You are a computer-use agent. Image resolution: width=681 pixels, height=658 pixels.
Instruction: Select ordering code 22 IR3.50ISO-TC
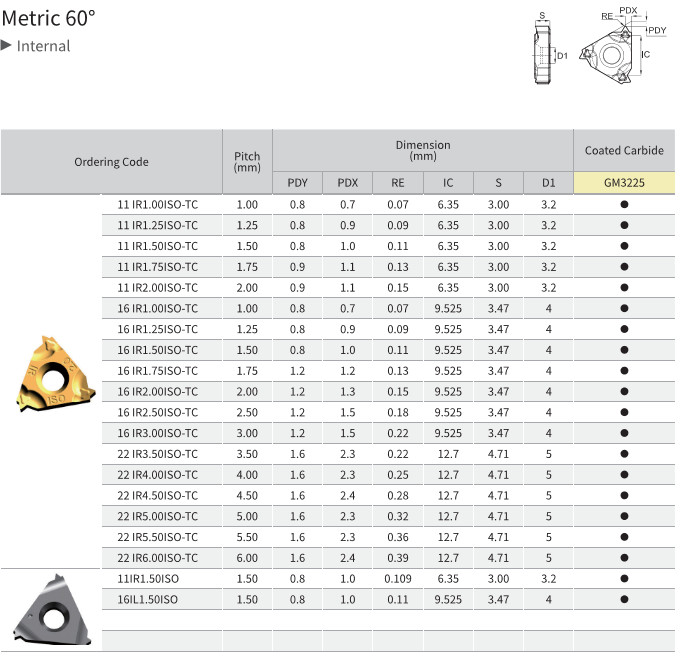158,454
